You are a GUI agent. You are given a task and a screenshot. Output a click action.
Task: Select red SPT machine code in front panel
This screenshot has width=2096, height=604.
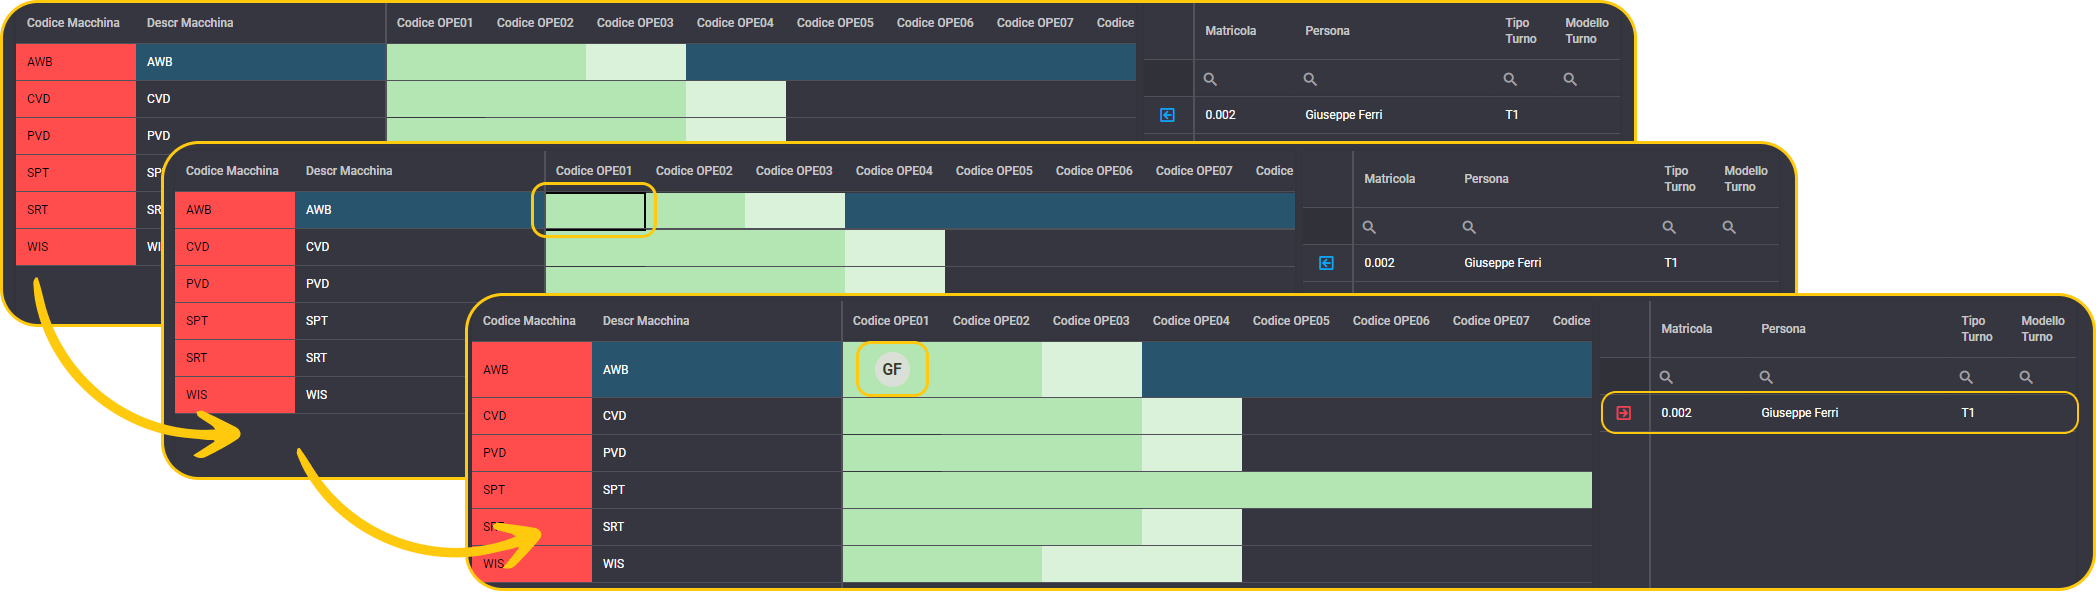point(532,490)
